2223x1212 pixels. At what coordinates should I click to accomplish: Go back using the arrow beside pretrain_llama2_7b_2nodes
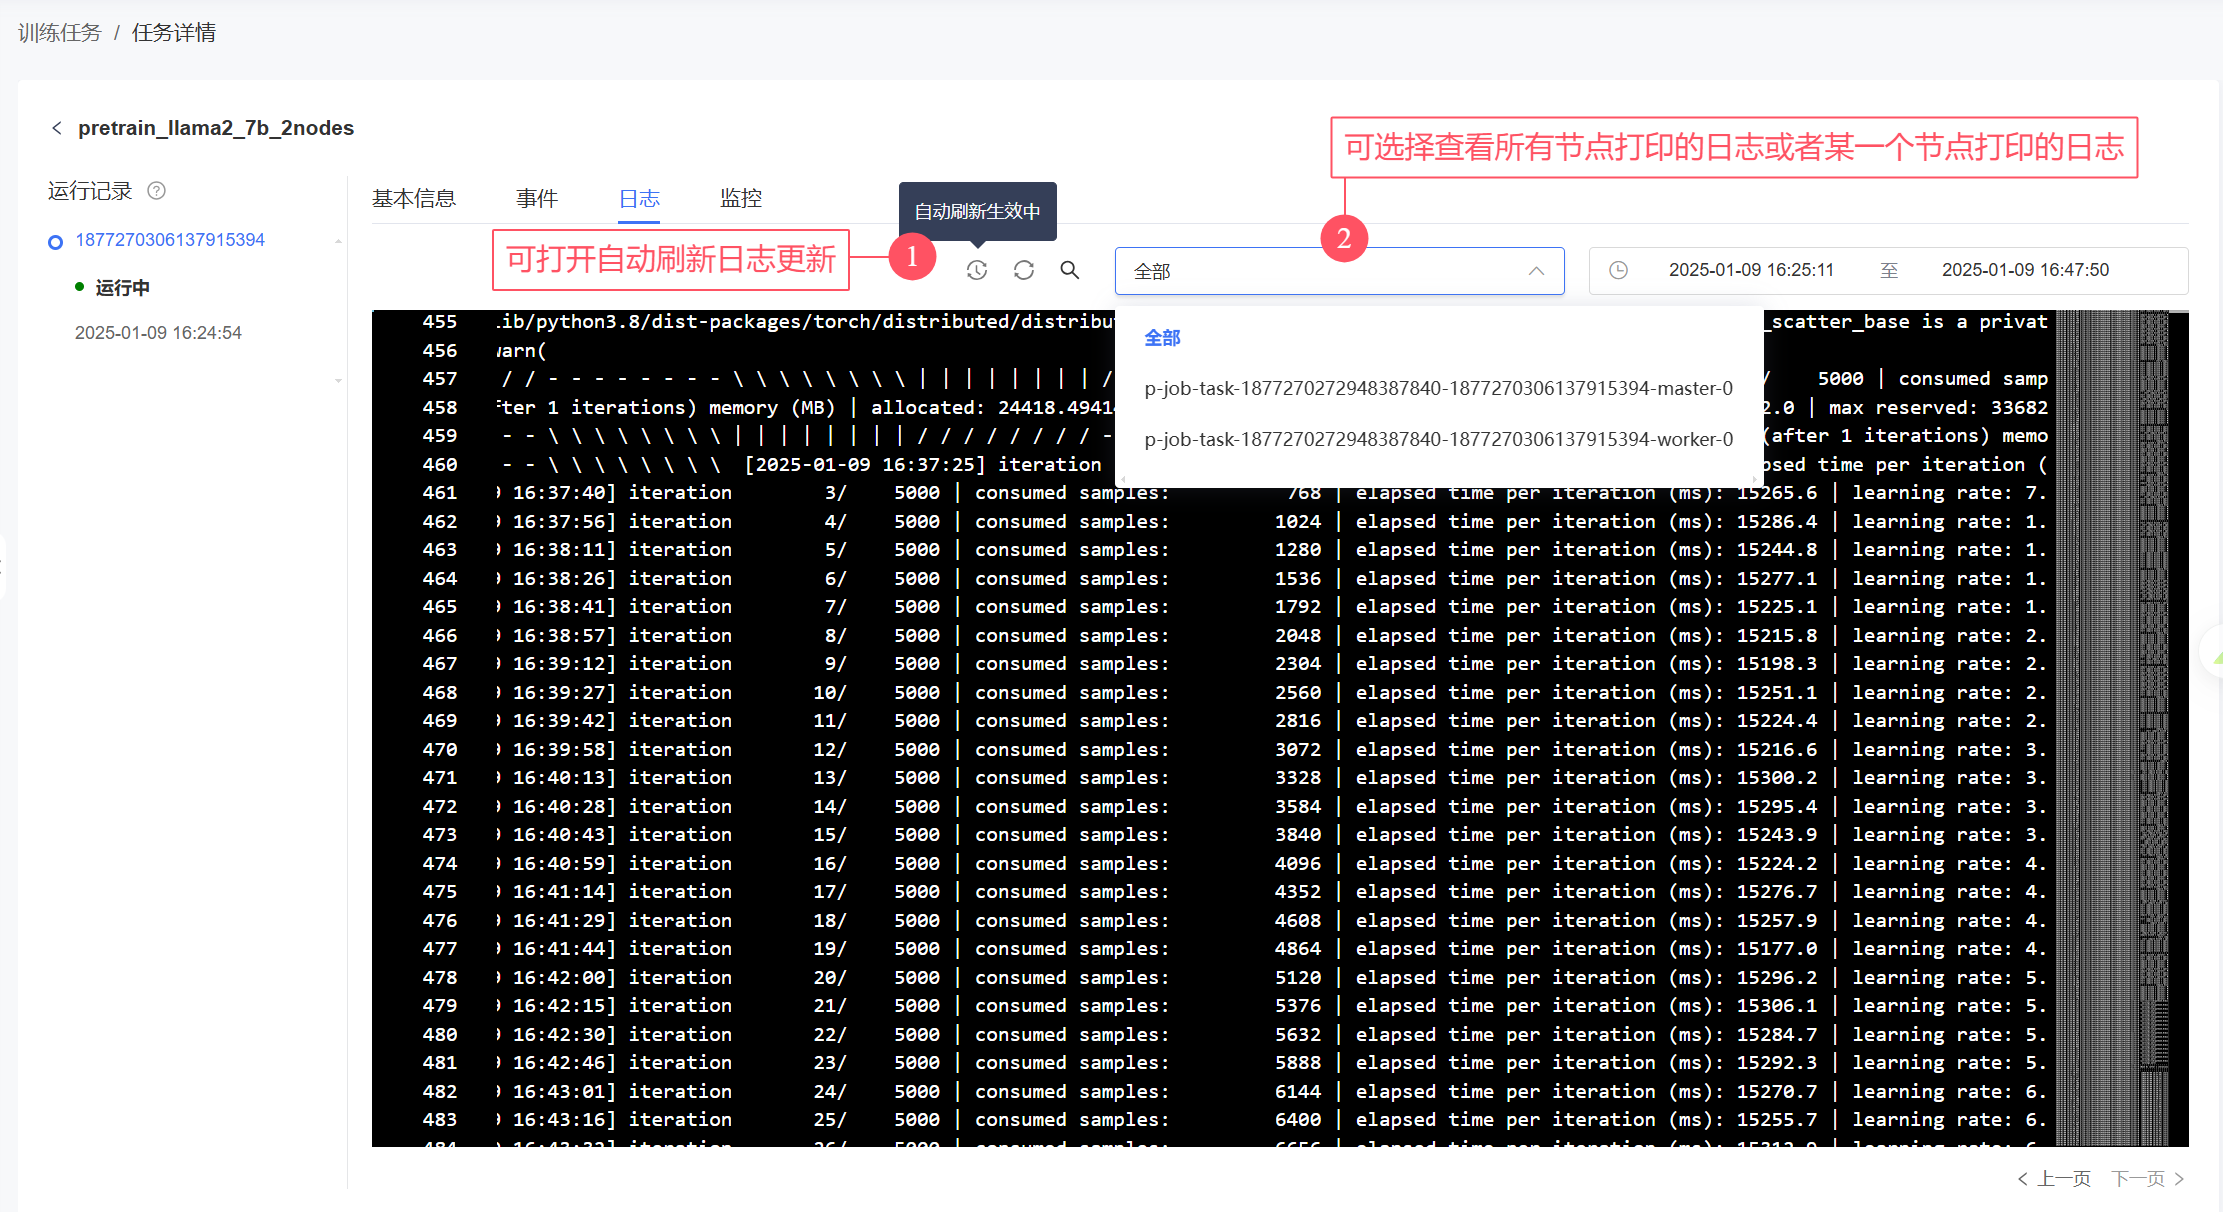point(57,128)
